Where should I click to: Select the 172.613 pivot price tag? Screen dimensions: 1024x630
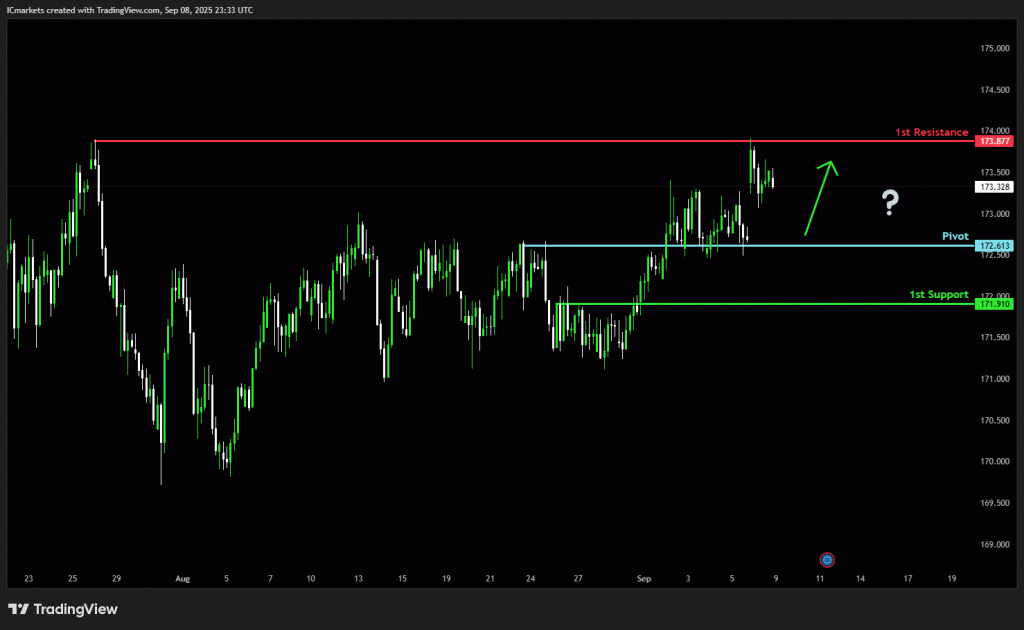994,246
